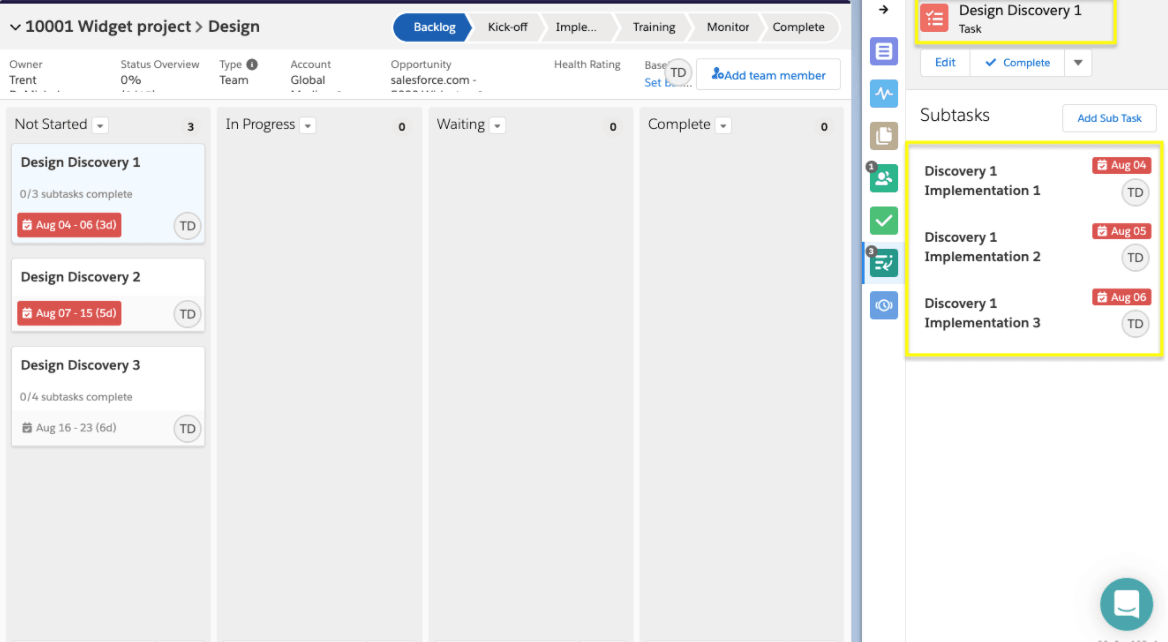The width and height of the screenshot is (1168, 642).
Task: Open the Waiting column dropdown
Action: click(x=498, y=125)
